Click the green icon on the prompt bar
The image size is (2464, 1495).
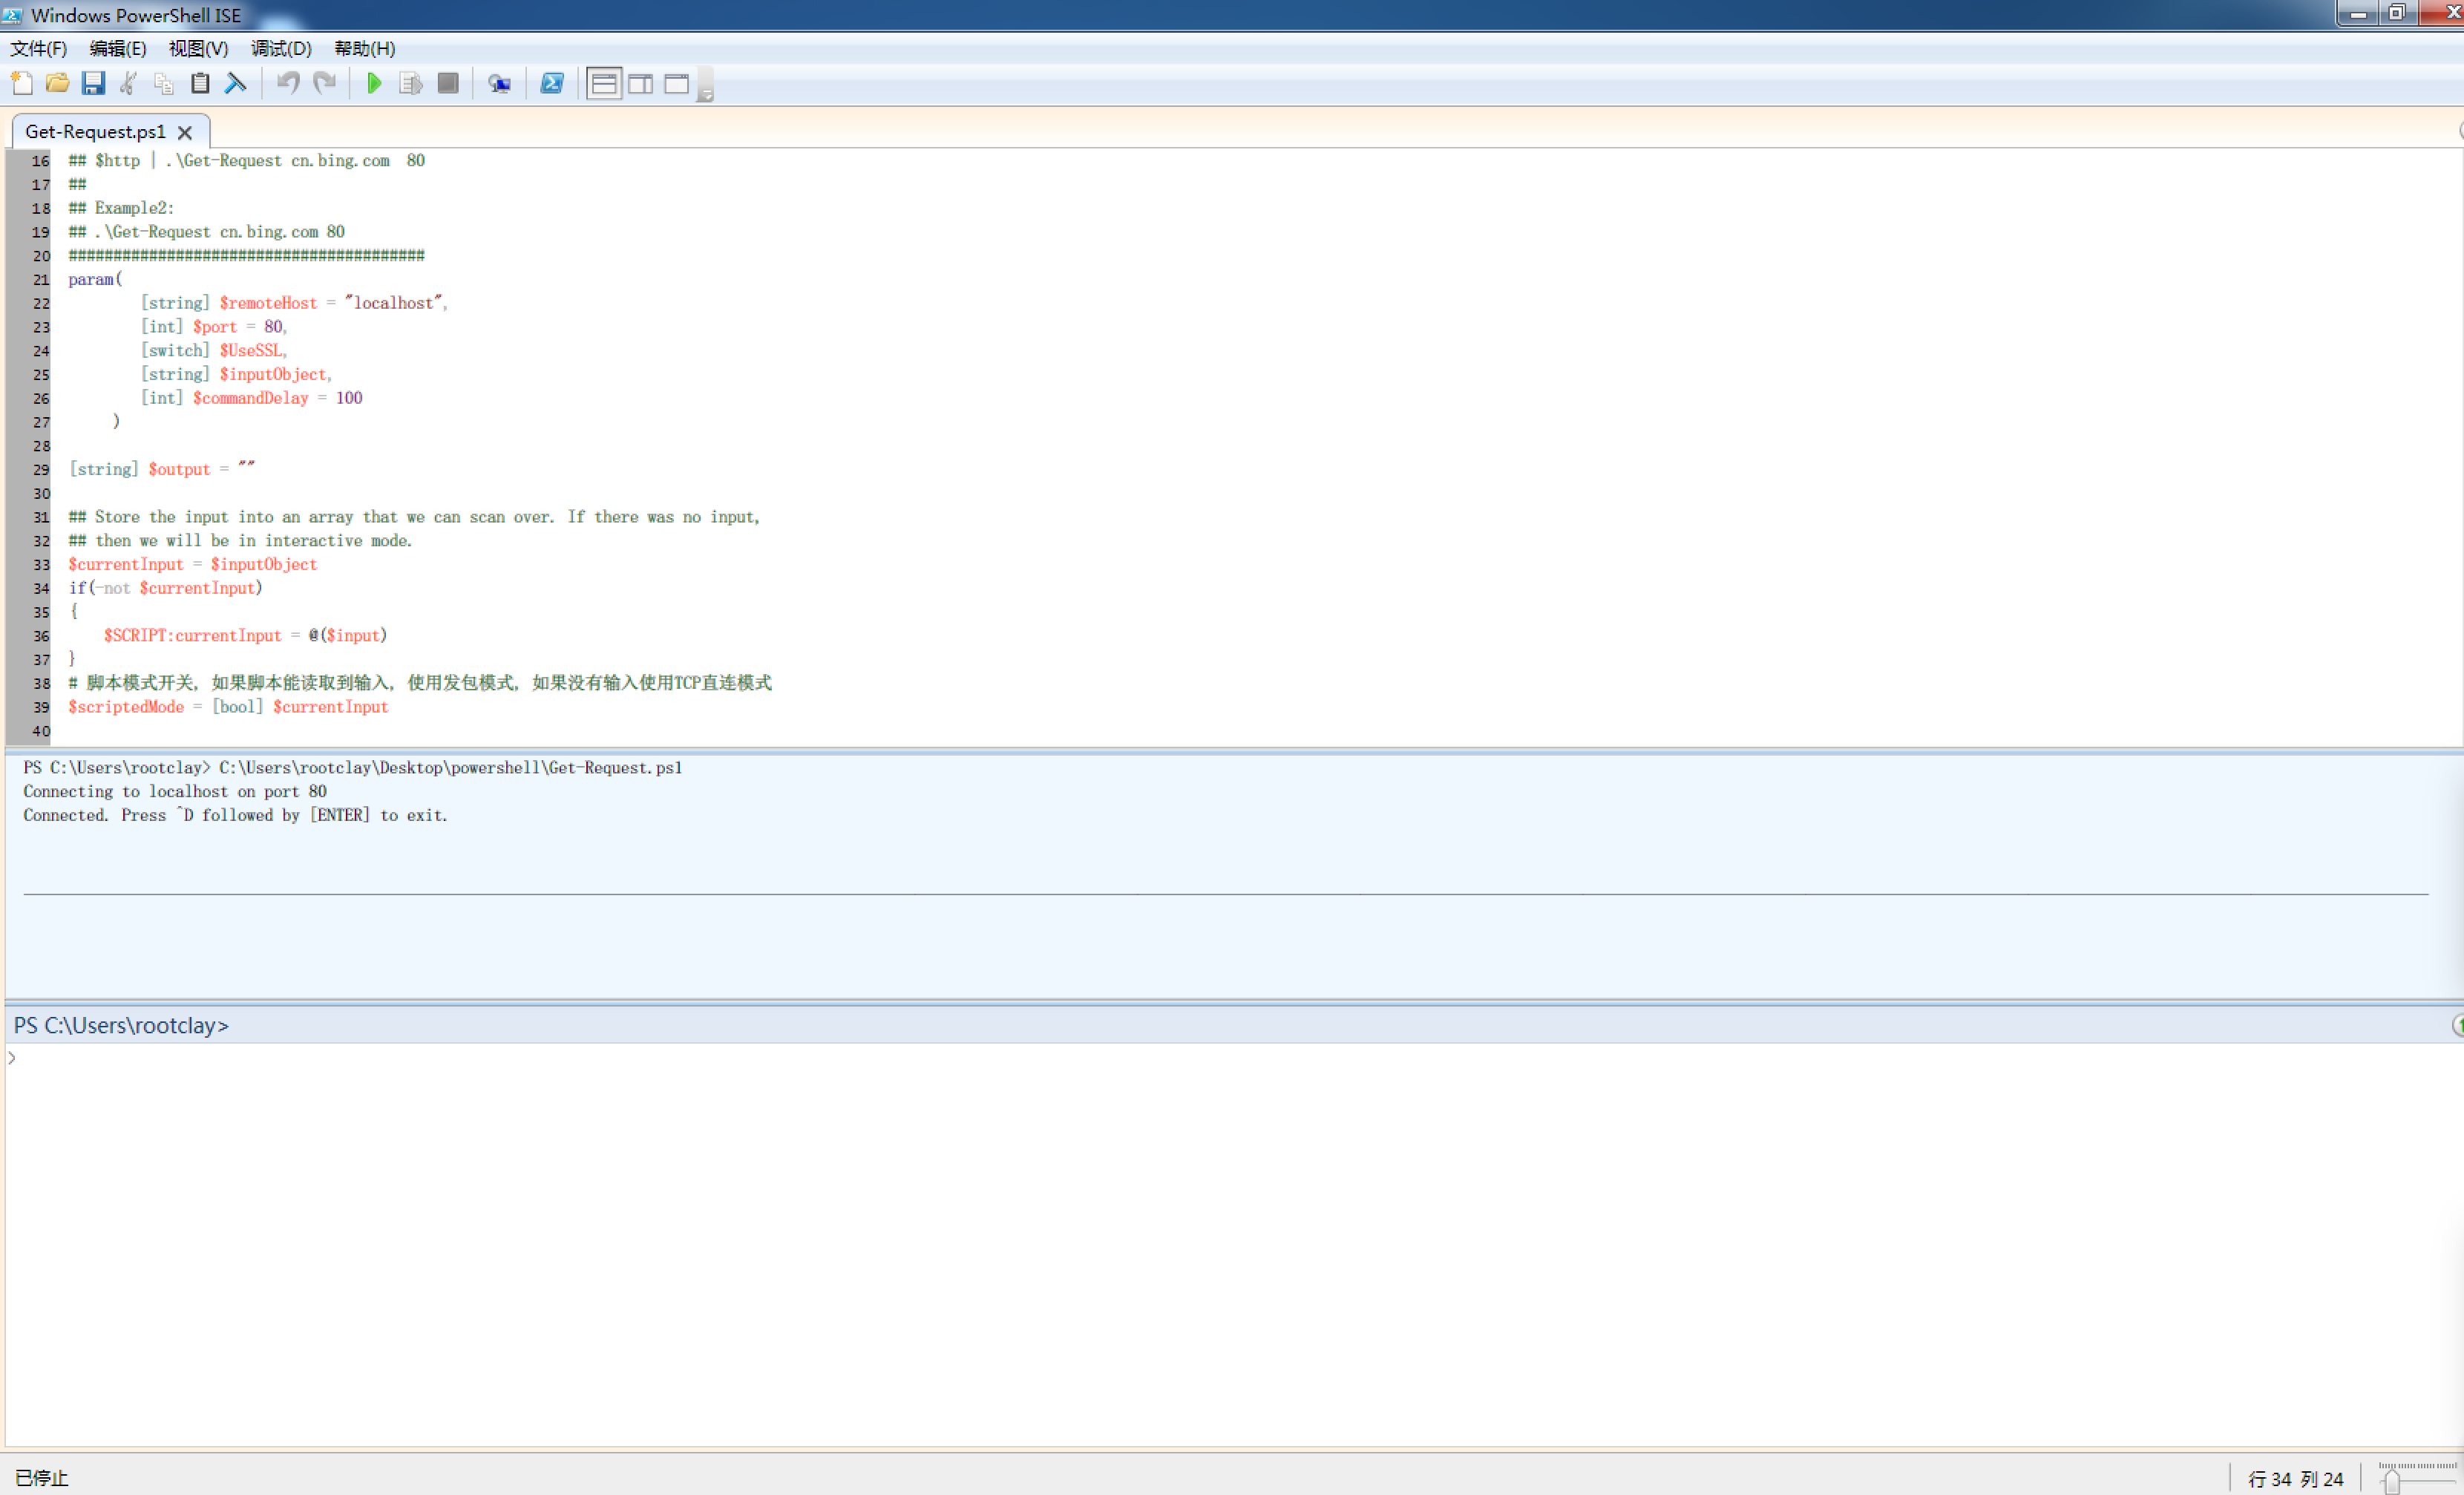click(2457, 1025)
